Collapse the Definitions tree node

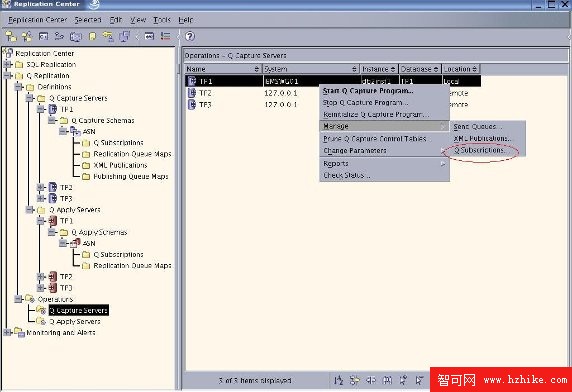click(18, 87)
